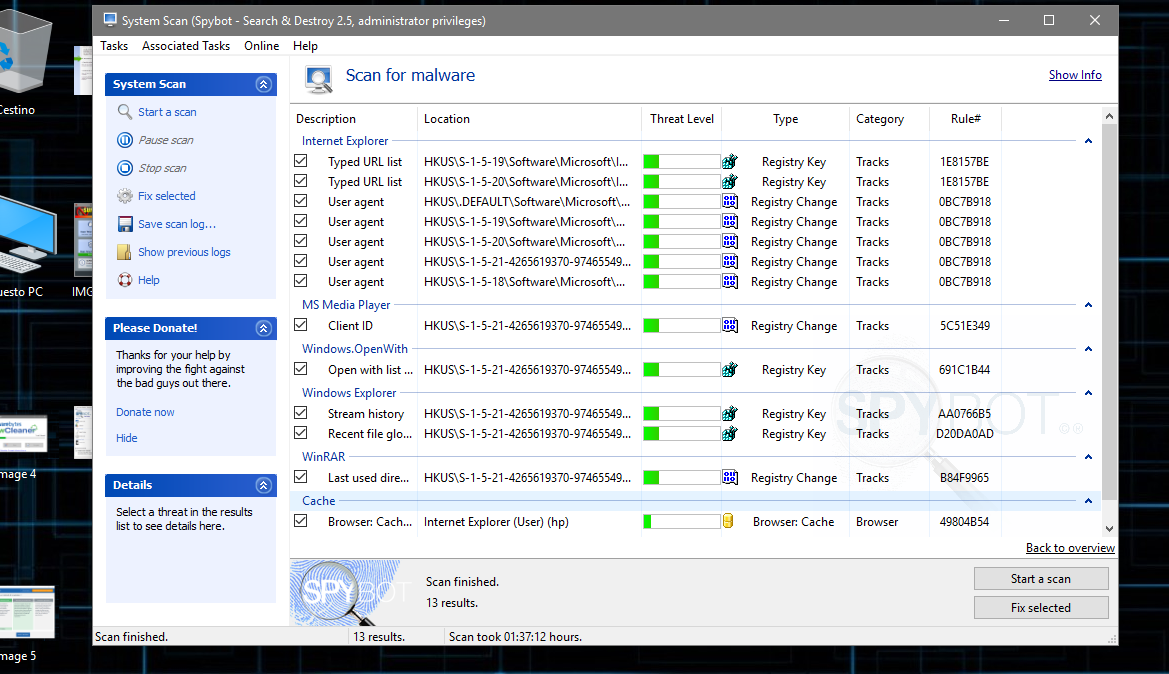Collapse the MS Media Player results group

1088,305
